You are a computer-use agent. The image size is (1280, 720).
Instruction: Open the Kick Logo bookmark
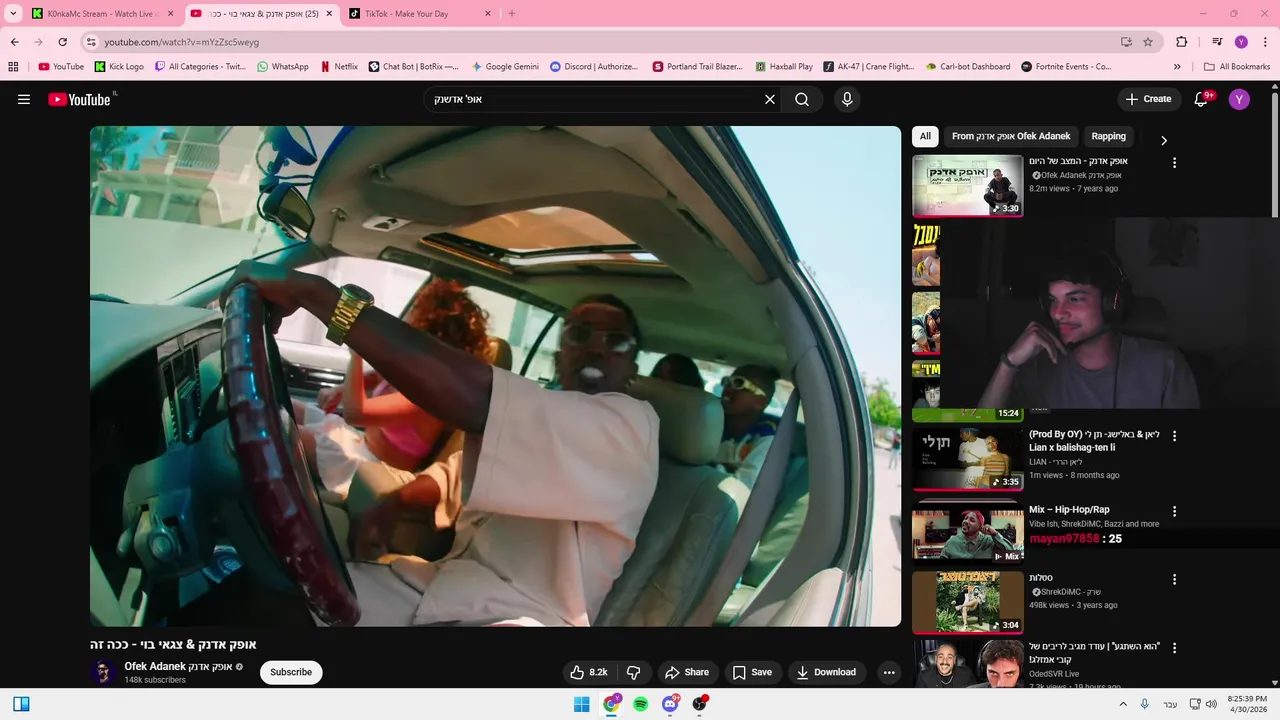click(119, 67)
